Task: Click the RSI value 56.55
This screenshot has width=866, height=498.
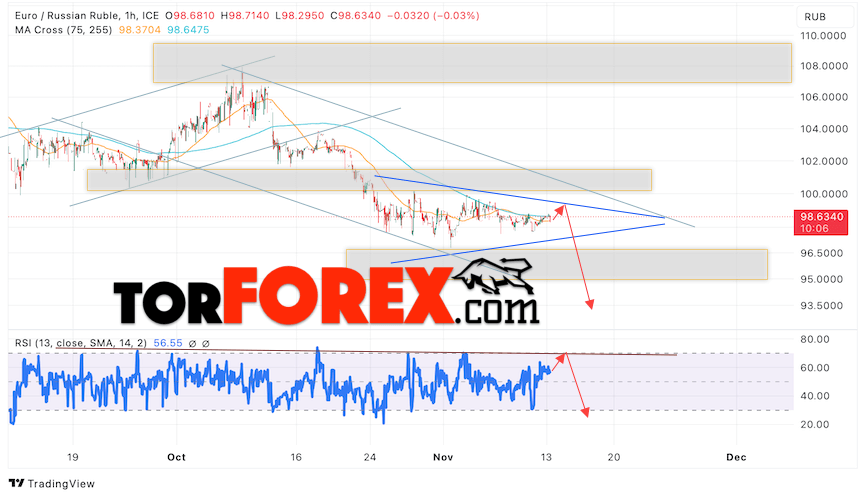Action: coord(168,343)
